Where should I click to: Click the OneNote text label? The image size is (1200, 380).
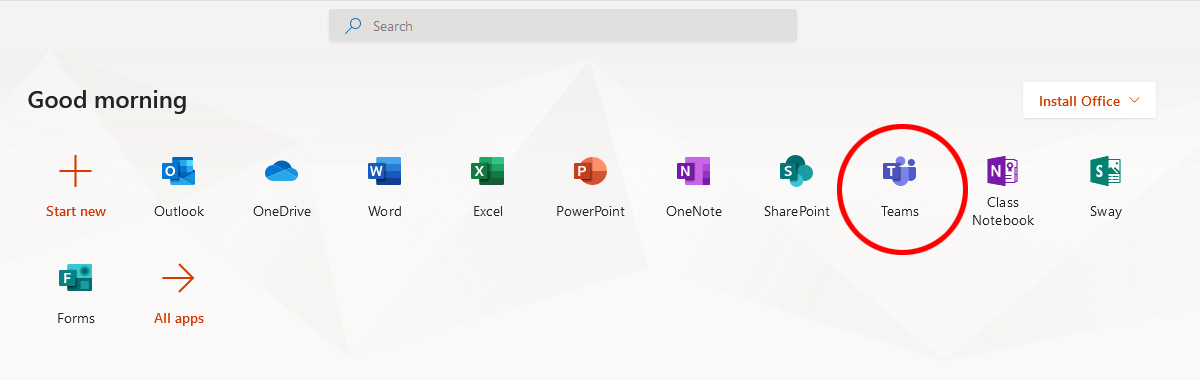694,212
